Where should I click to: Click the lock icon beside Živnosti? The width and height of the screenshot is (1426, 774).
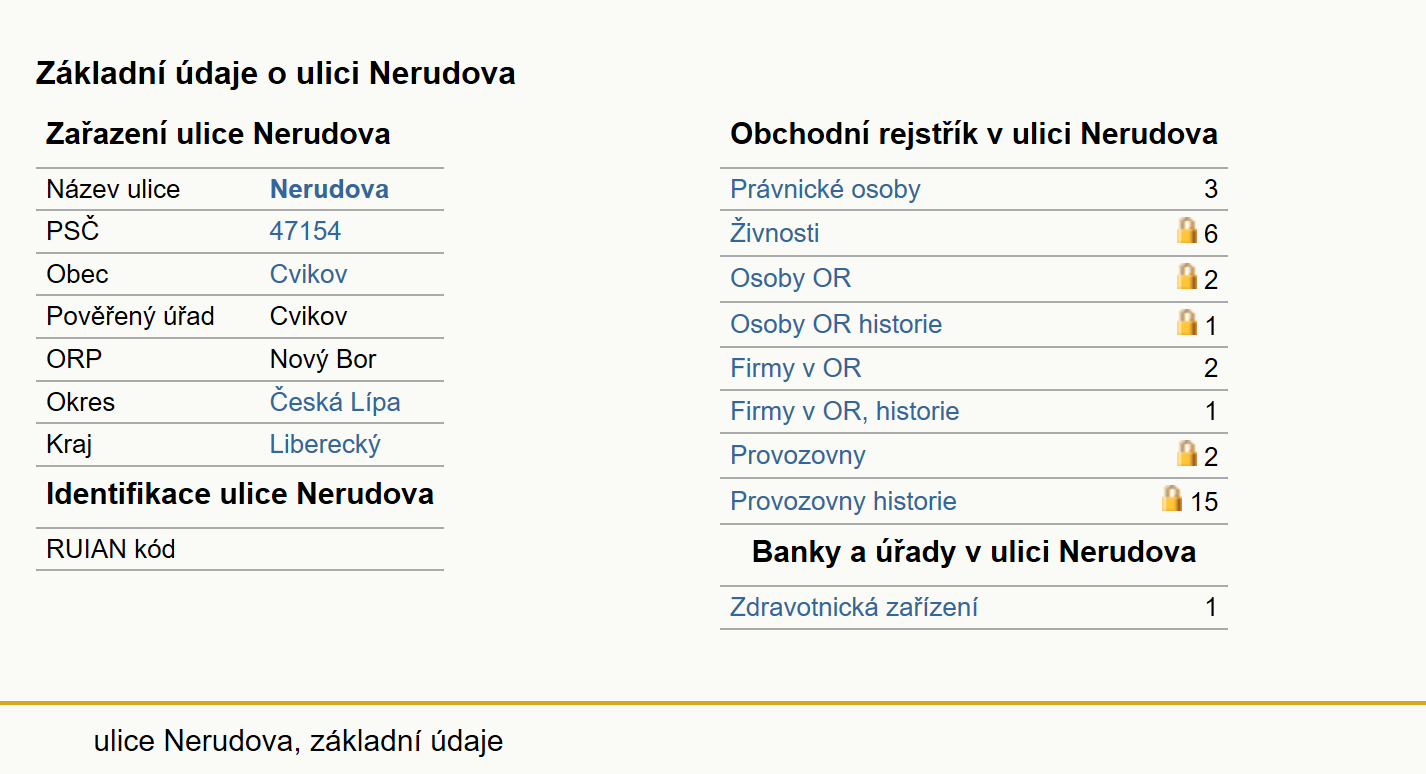click(x=1187, y=231)
